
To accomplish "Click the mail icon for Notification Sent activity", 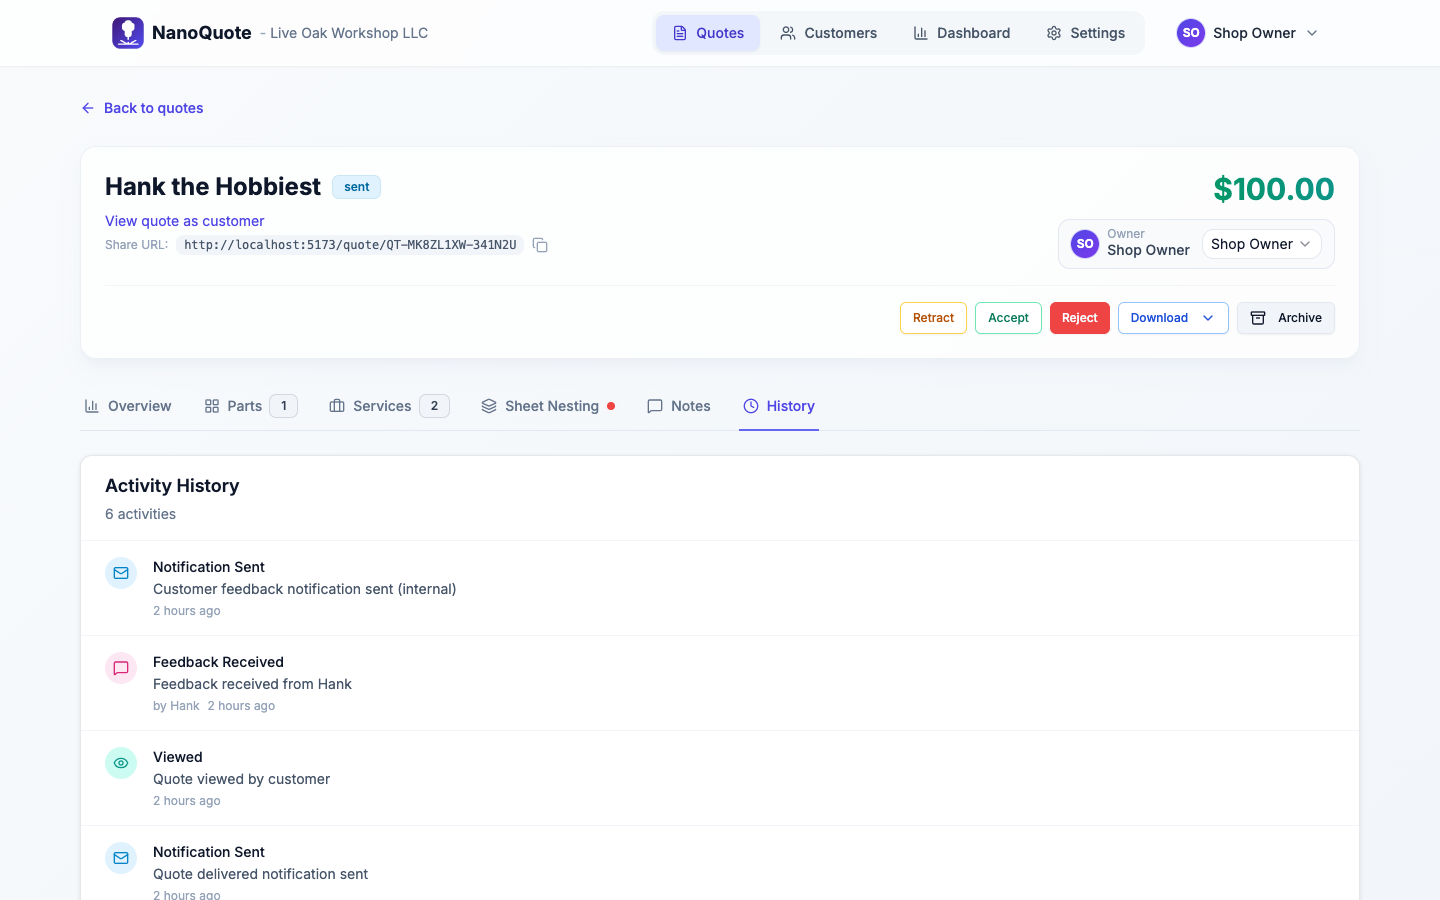I will click(121, 572).
